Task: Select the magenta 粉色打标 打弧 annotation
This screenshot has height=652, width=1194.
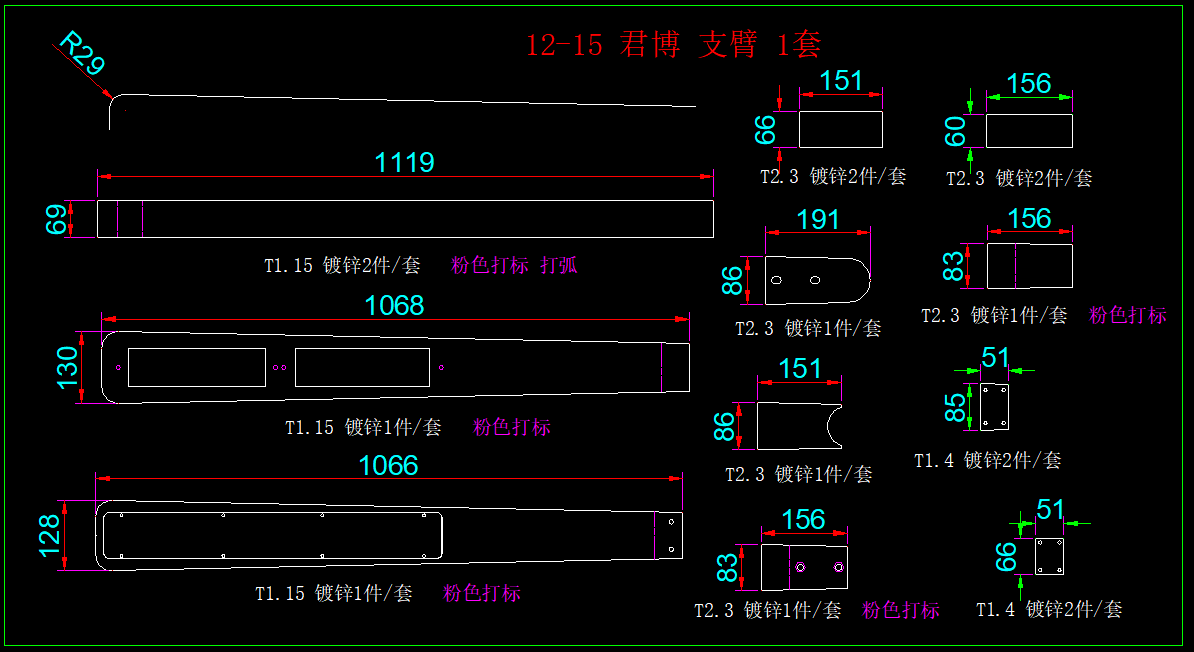Action: click(514, 265)
